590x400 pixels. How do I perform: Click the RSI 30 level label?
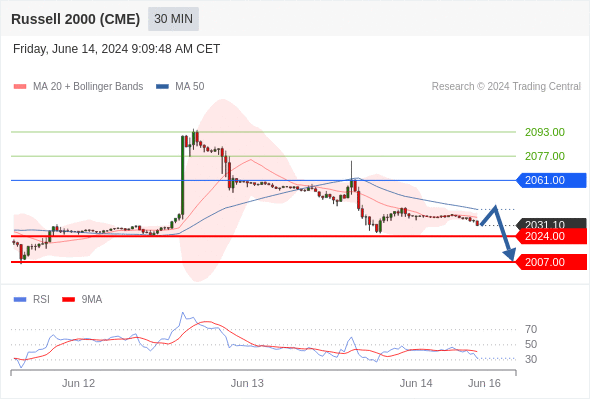(531, 359)
